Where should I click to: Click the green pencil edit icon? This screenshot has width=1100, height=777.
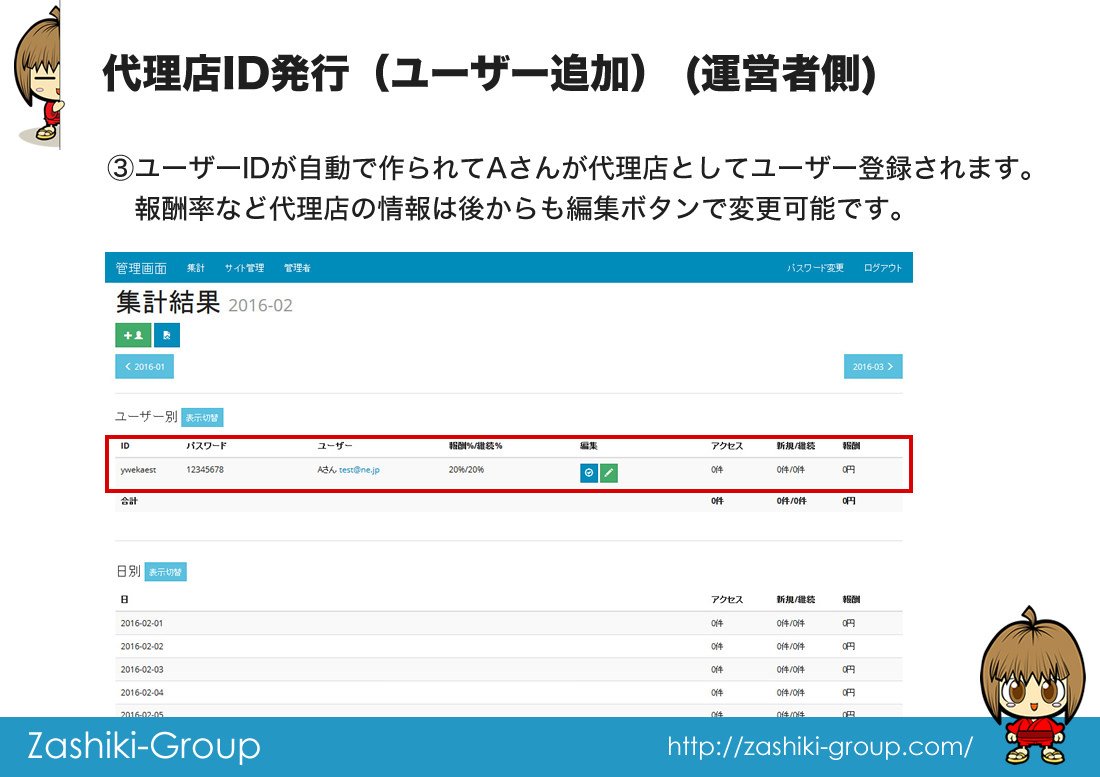pyautogui.click(x=609, y=472)
